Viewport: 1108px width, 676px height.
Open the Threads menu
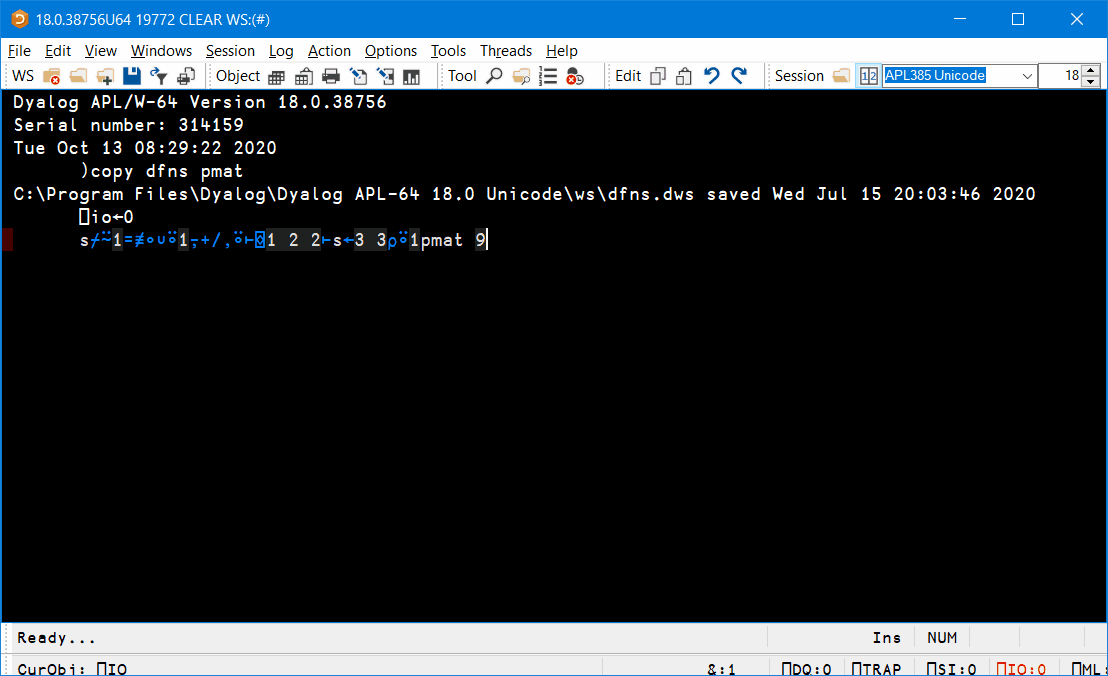click(506, 51)
